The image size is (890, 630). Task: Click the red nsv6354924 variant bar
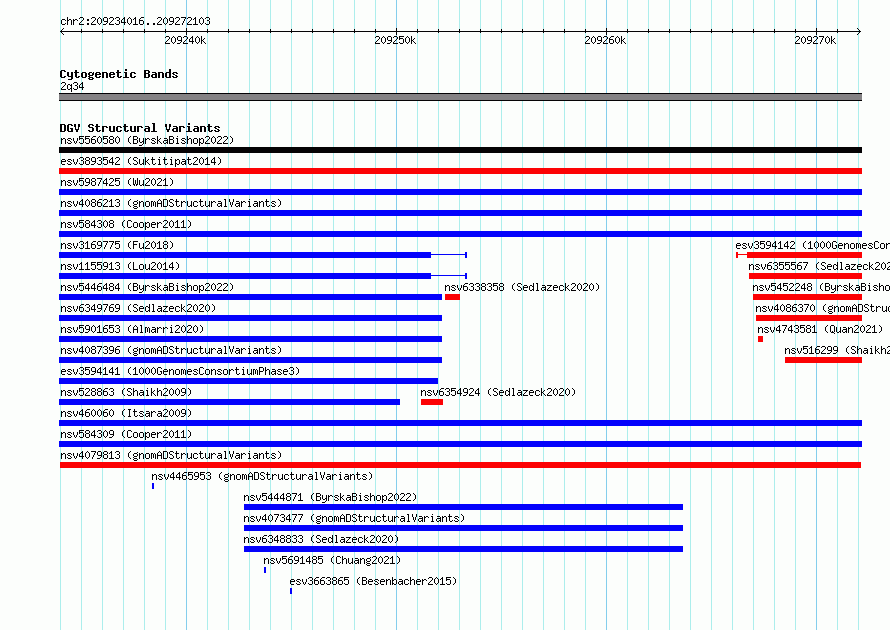[x=432, y=402]
